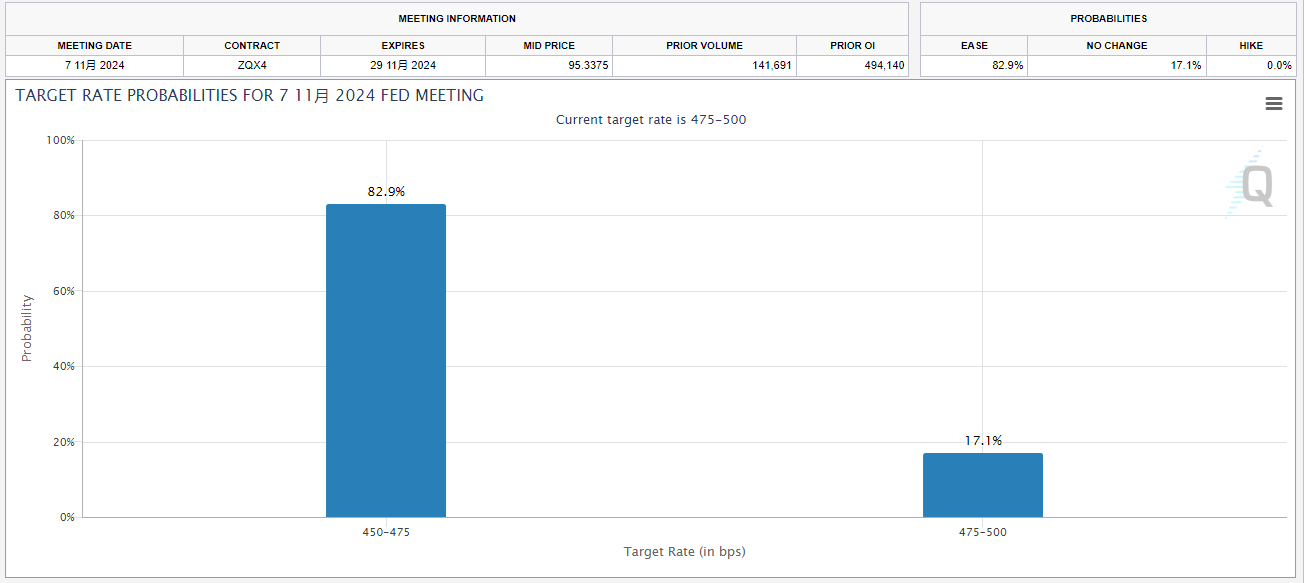Click the 475-500 x-axis label

(982, 532)
